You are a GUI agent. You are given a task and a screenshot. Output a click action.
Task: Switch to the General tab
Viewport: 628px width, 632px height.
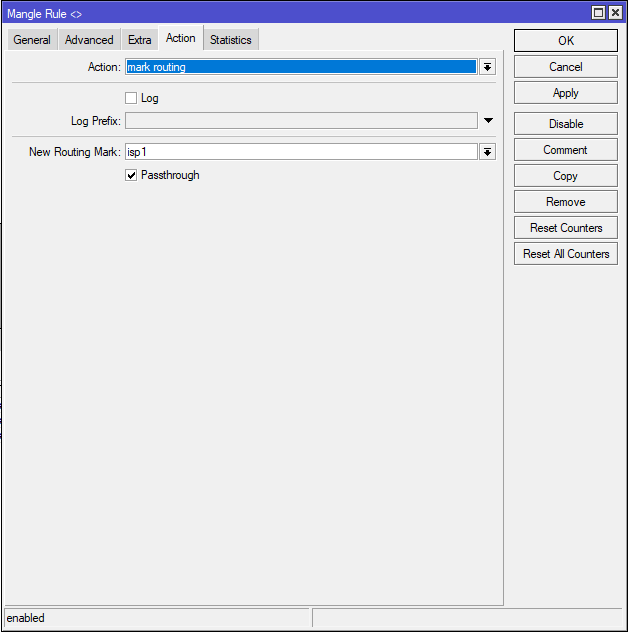pos(32,40)
